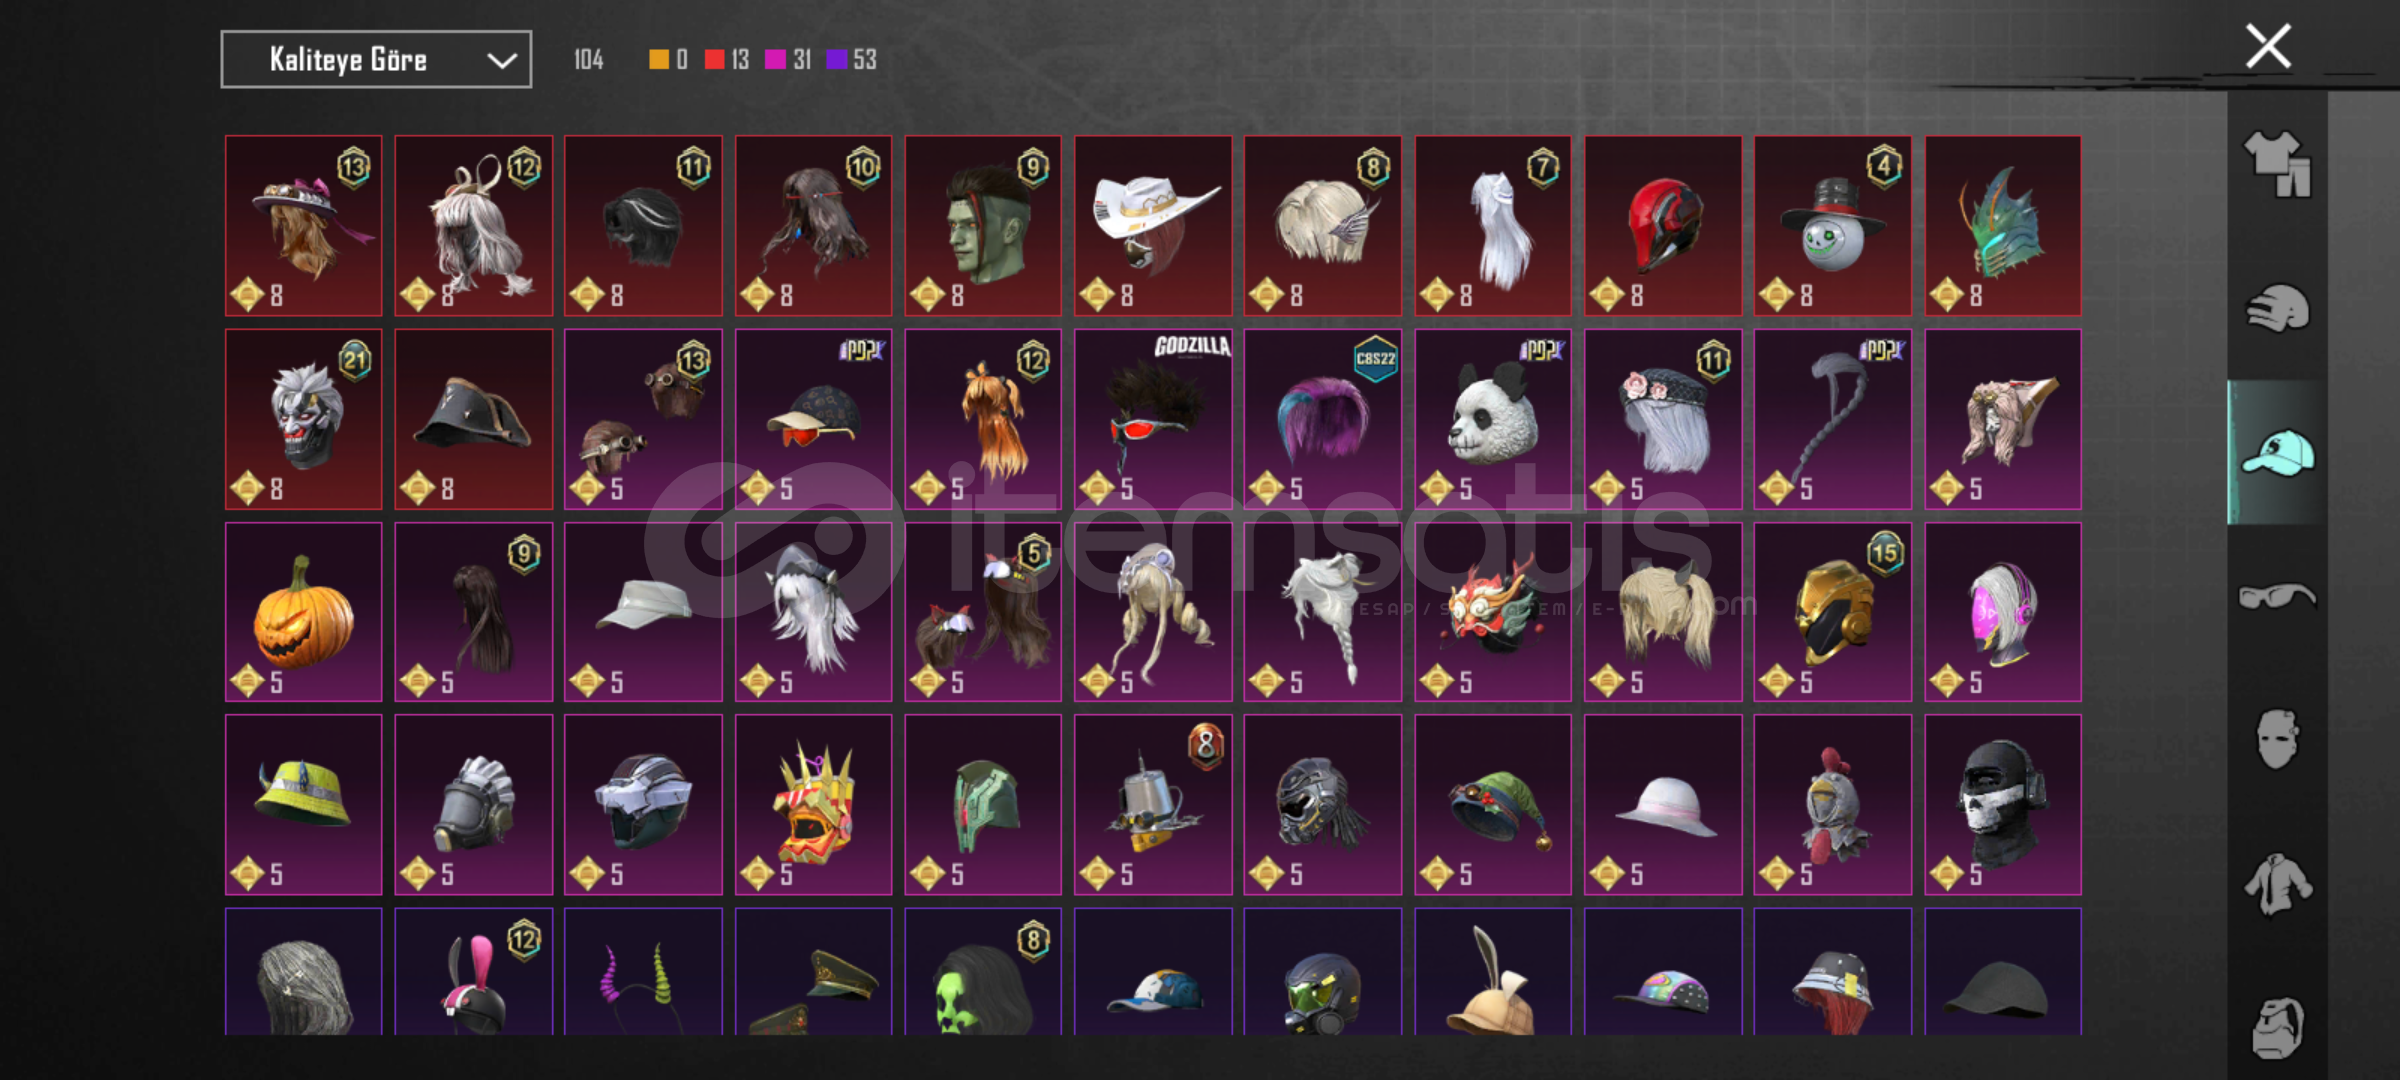
Task: Select the helmet category icon in sidebar
Action: [x=2277, y=307]
